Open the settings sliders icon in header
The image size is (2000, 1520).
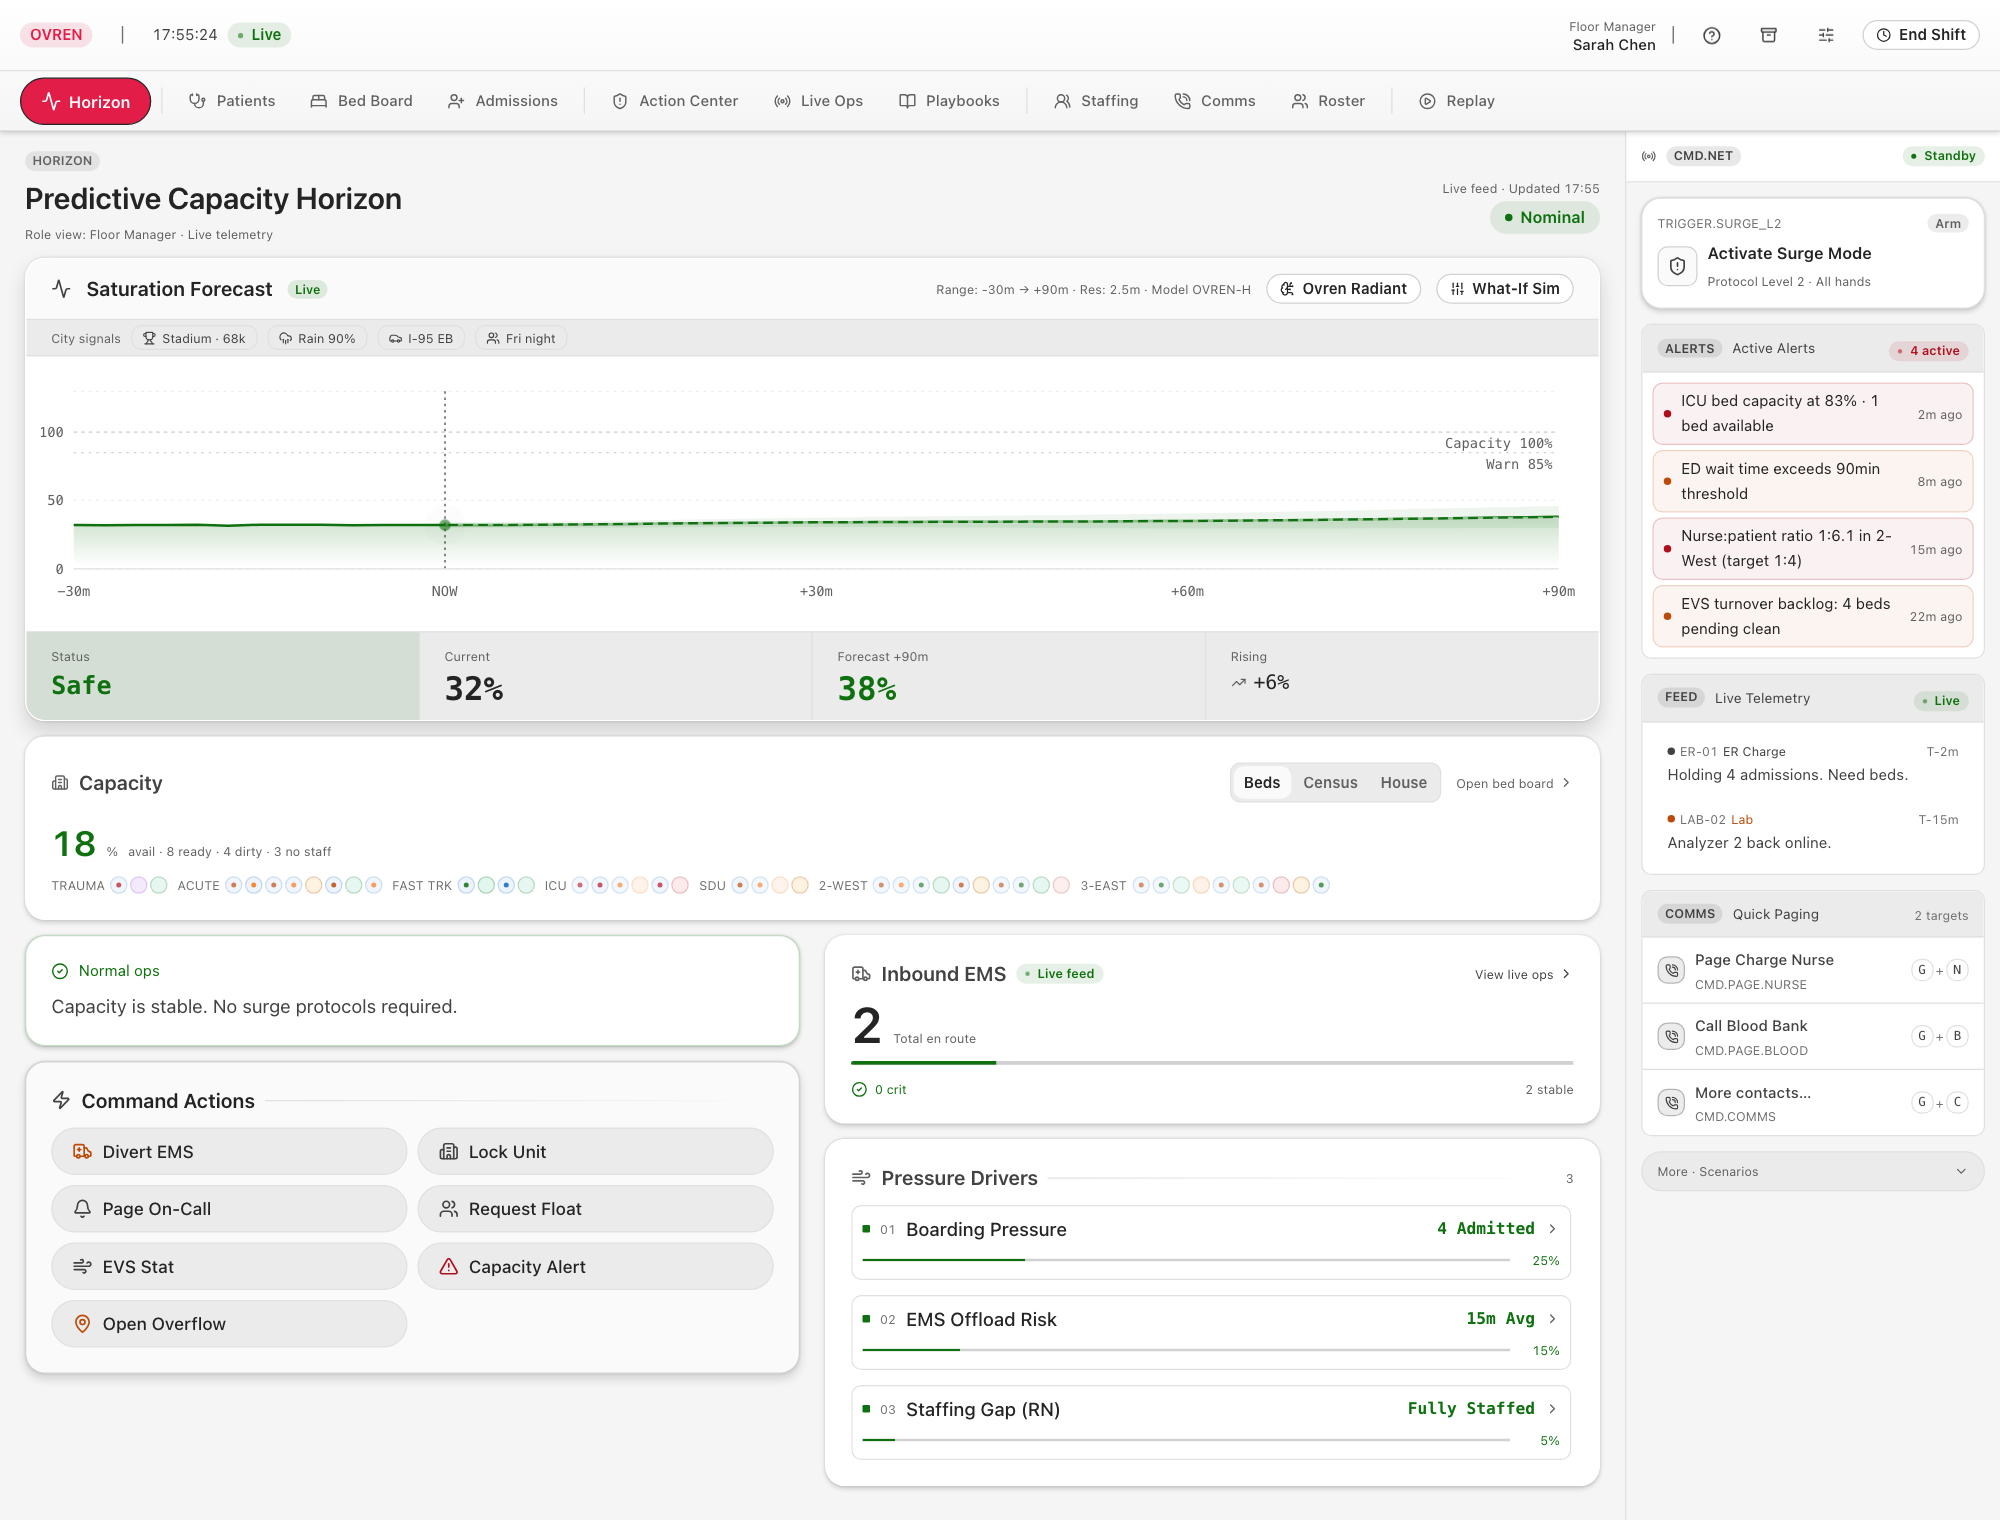[x=1826, y=35]
